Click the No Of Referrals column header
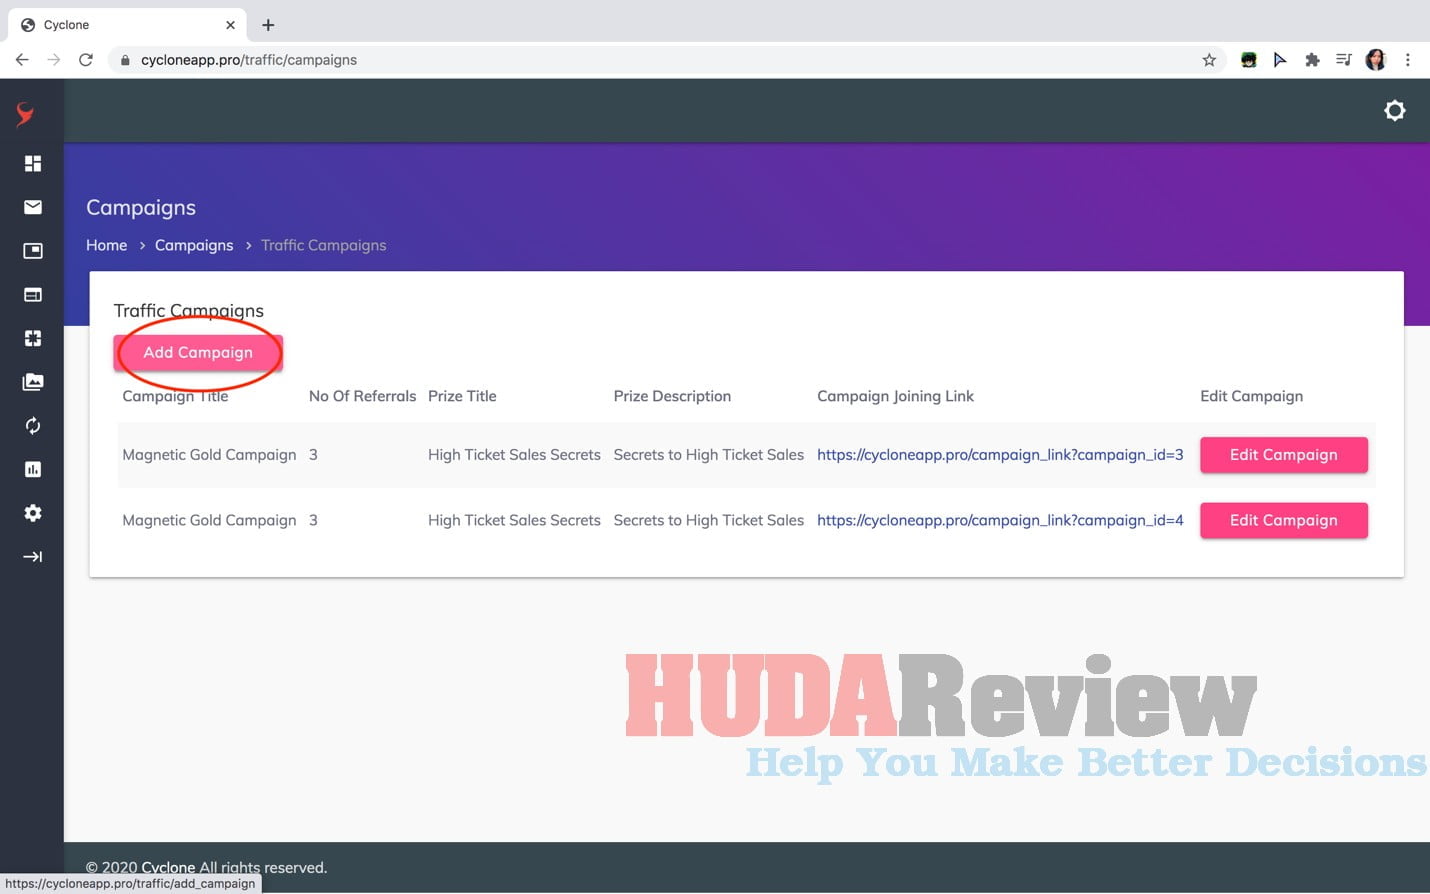Screen dimensions: 1430x894 (x=362, y=397)
